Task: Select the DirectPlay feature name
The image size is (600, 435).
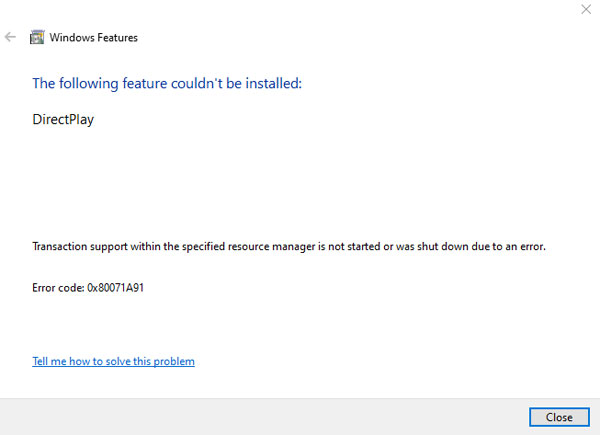Action: (x=64, y=119)
